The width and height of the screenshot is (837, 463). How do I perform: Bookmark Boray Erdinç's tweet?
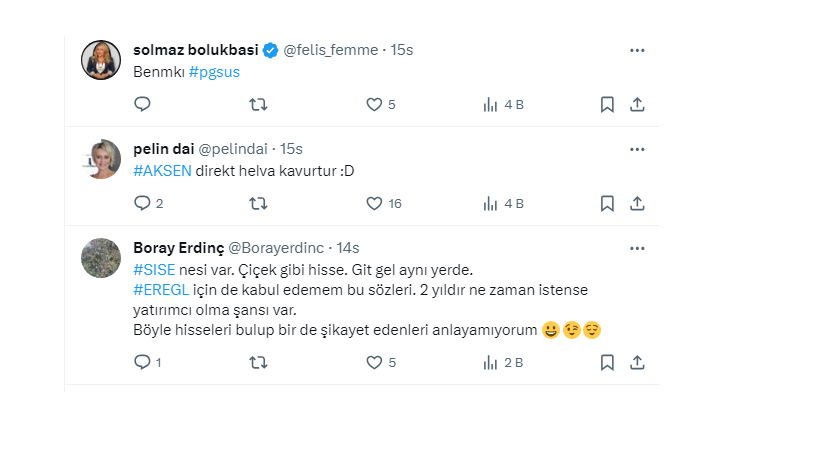607,362
